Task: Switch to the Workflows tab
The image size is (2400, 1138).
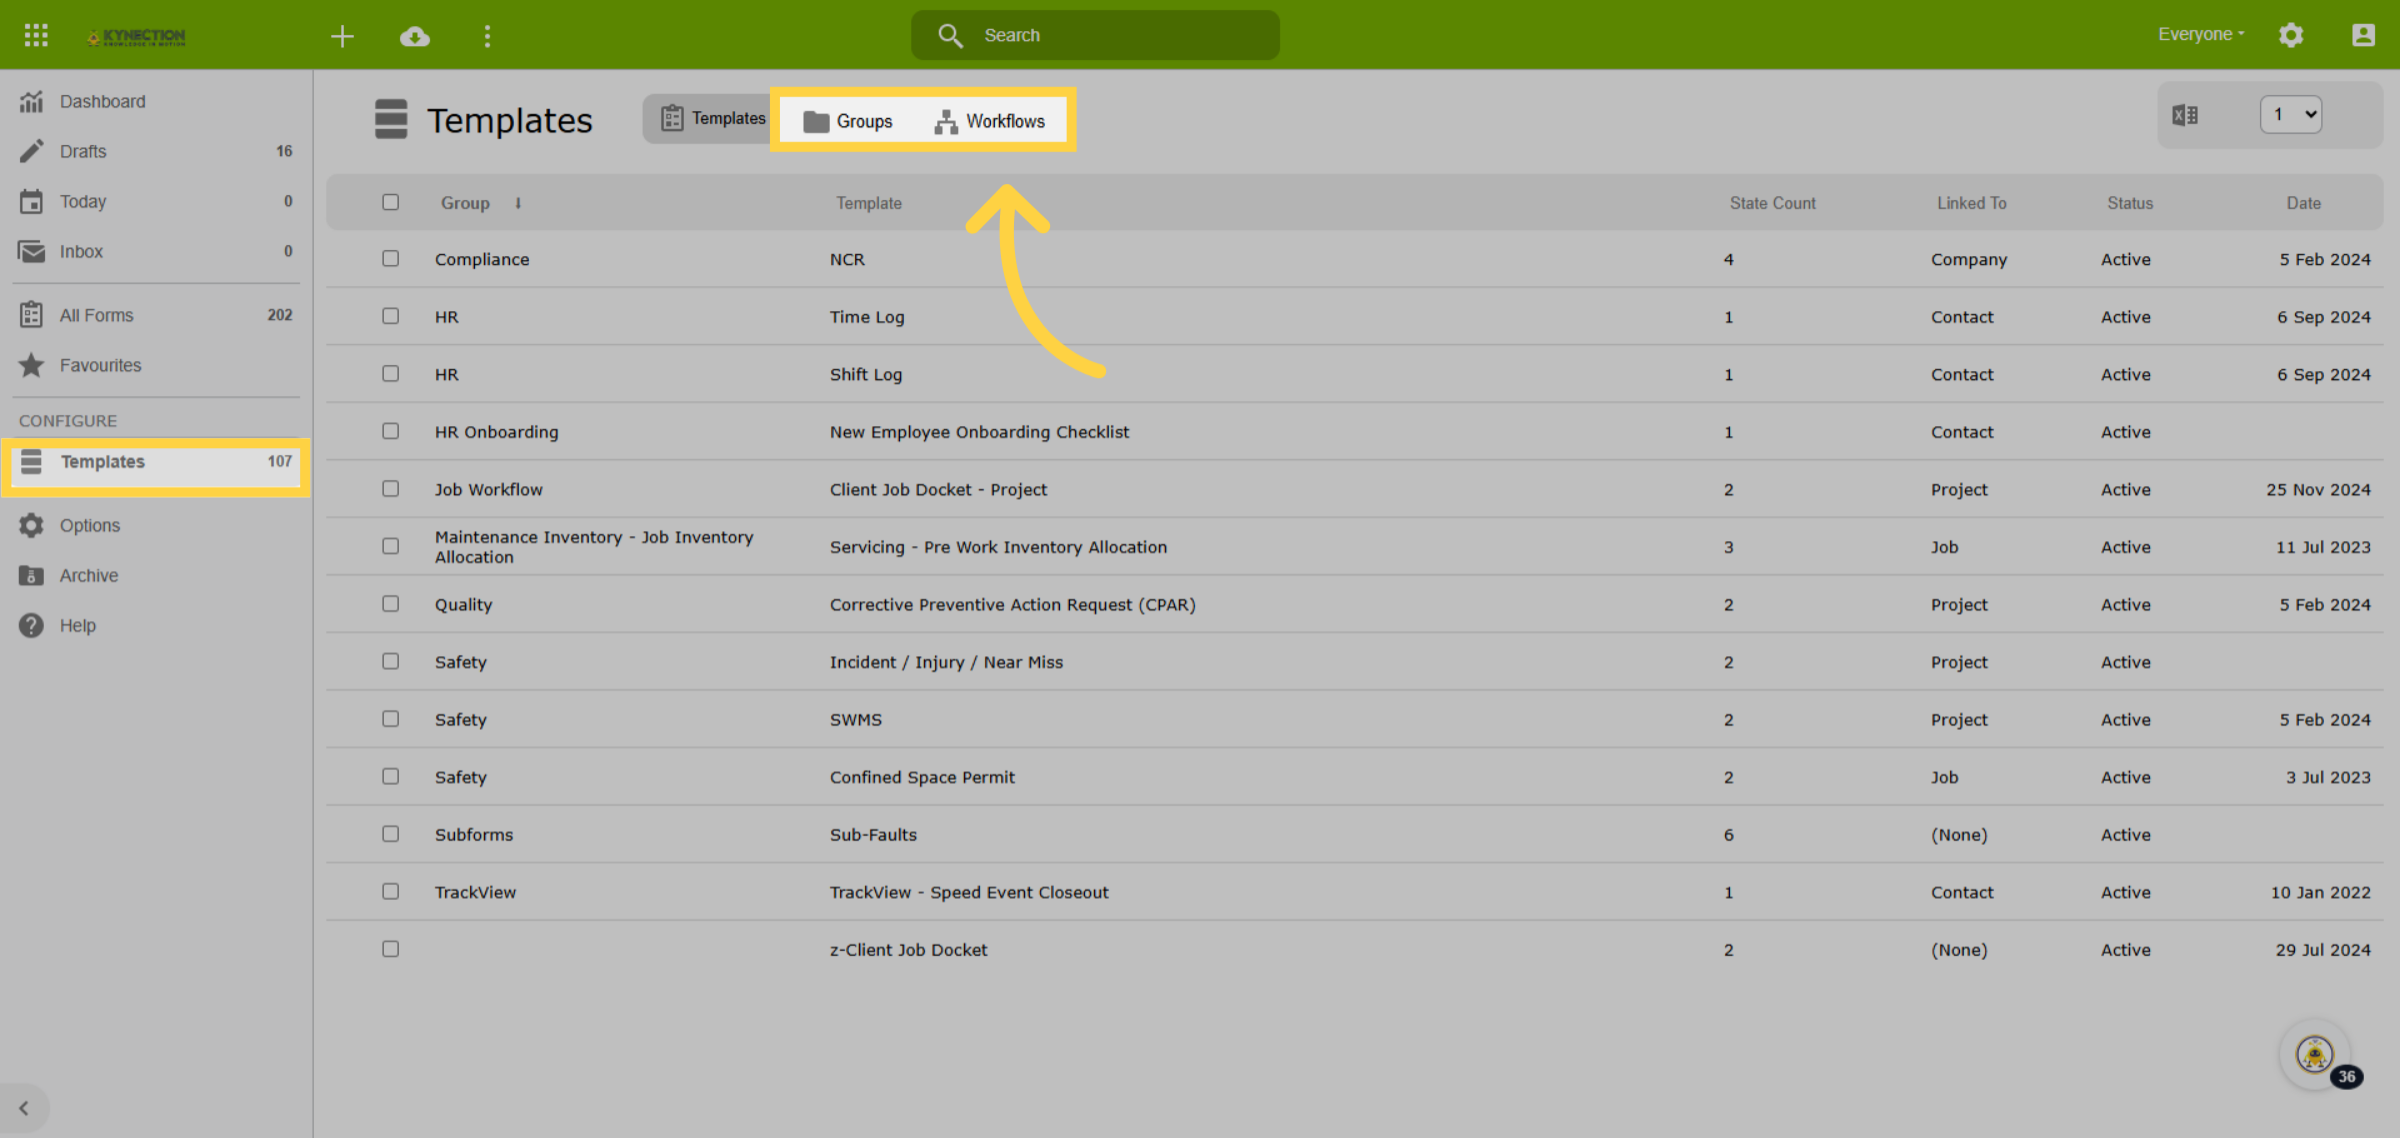Action: pos(989,121)
